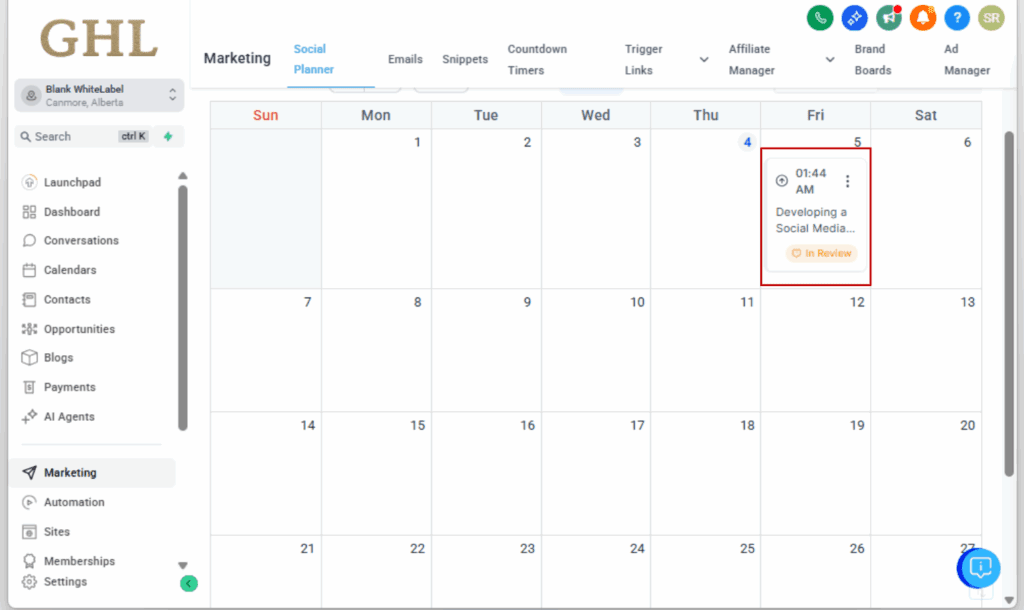This screenshot has height=610, width=1024.
Task: Switch to the Emails tab
Action: [x=405, y=59]
